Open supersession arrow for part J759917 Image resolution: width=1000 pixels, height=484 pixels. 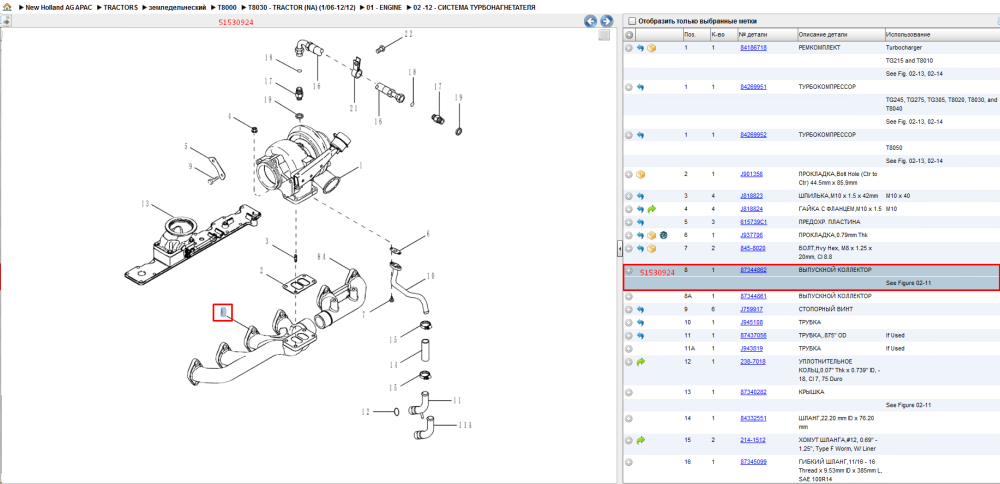click(x=640, y=309)
